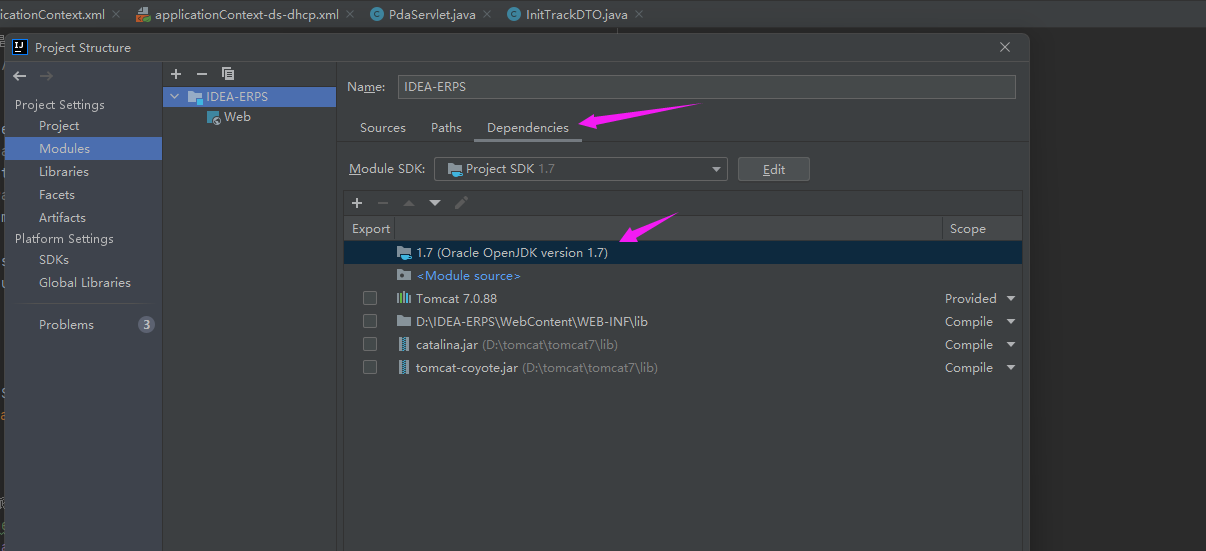Toggle export checkbox for tomcat-coyote.jar
The image size is (1206, 551).
[370, 367]
